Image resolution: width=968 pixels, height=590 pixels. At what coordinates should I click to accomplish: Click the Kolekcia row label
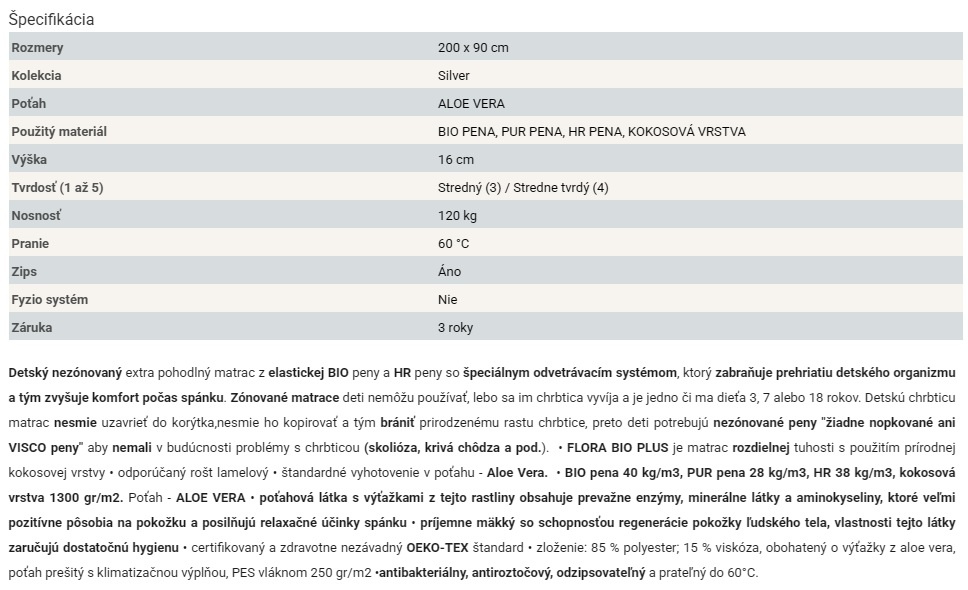[x=36, y=76]
